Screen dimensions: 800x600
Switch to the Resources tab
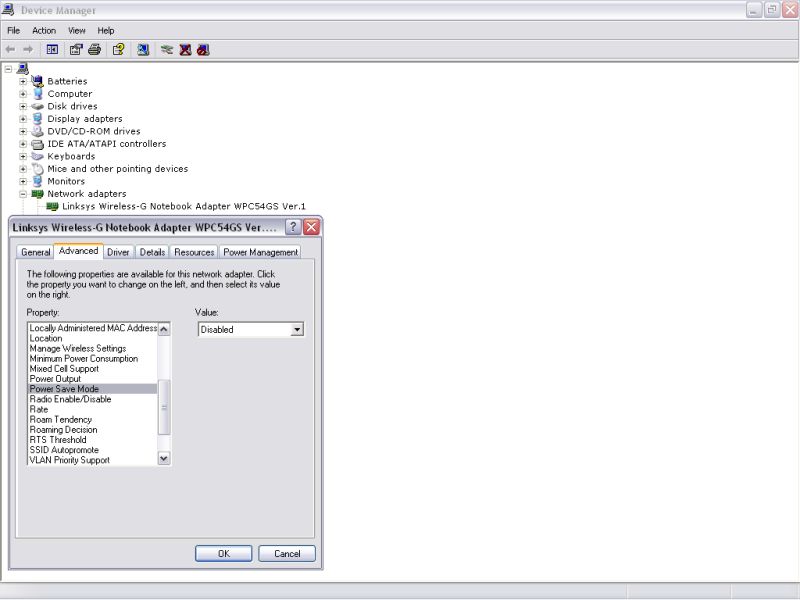[x=194, y=252]
